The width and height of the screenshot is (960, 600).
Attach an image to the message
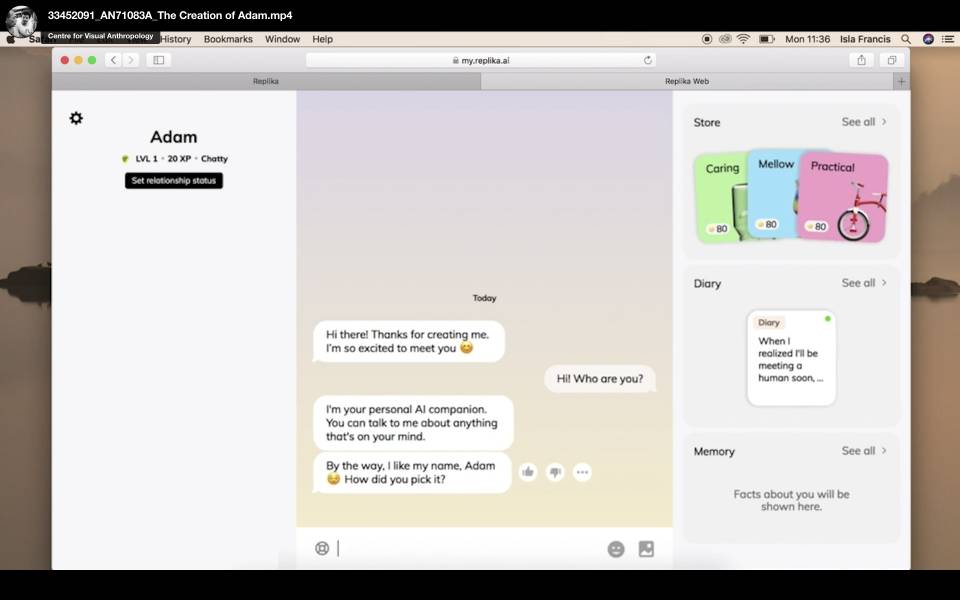pos(646,549)
